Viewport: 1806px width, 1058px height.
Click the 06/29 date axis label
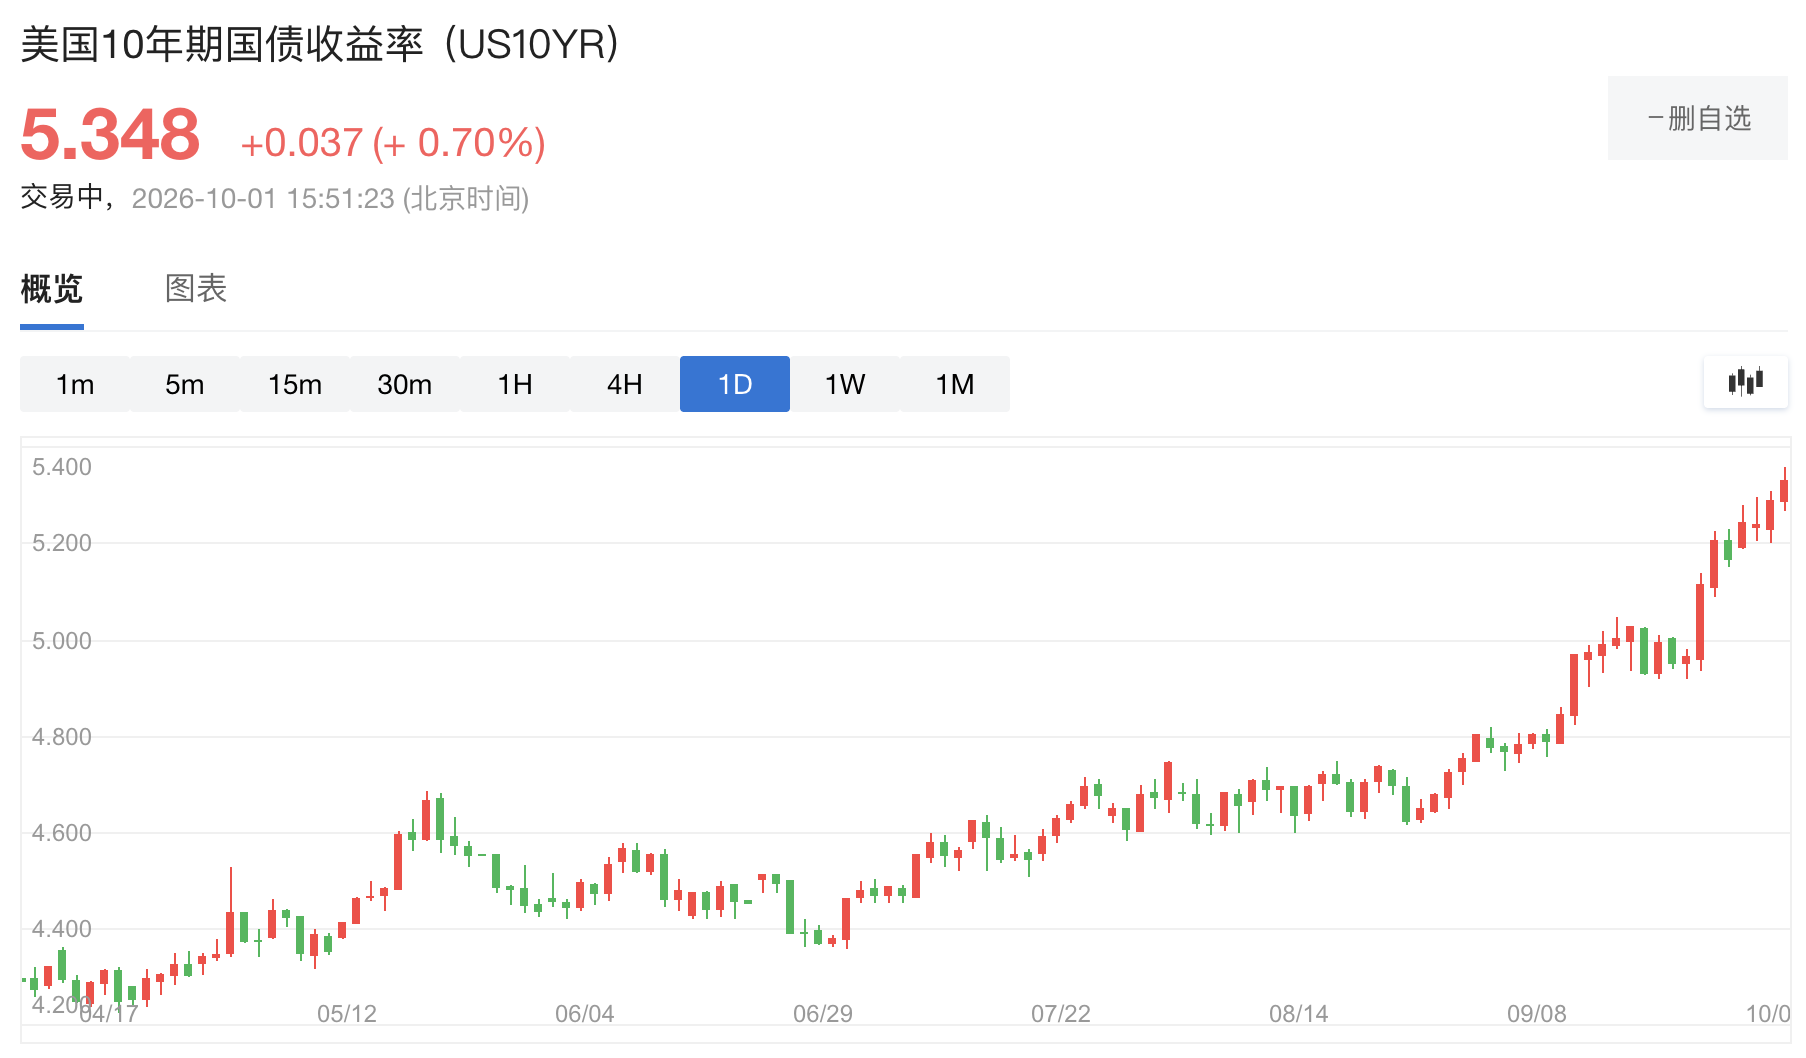click(x=823, y=1014)
